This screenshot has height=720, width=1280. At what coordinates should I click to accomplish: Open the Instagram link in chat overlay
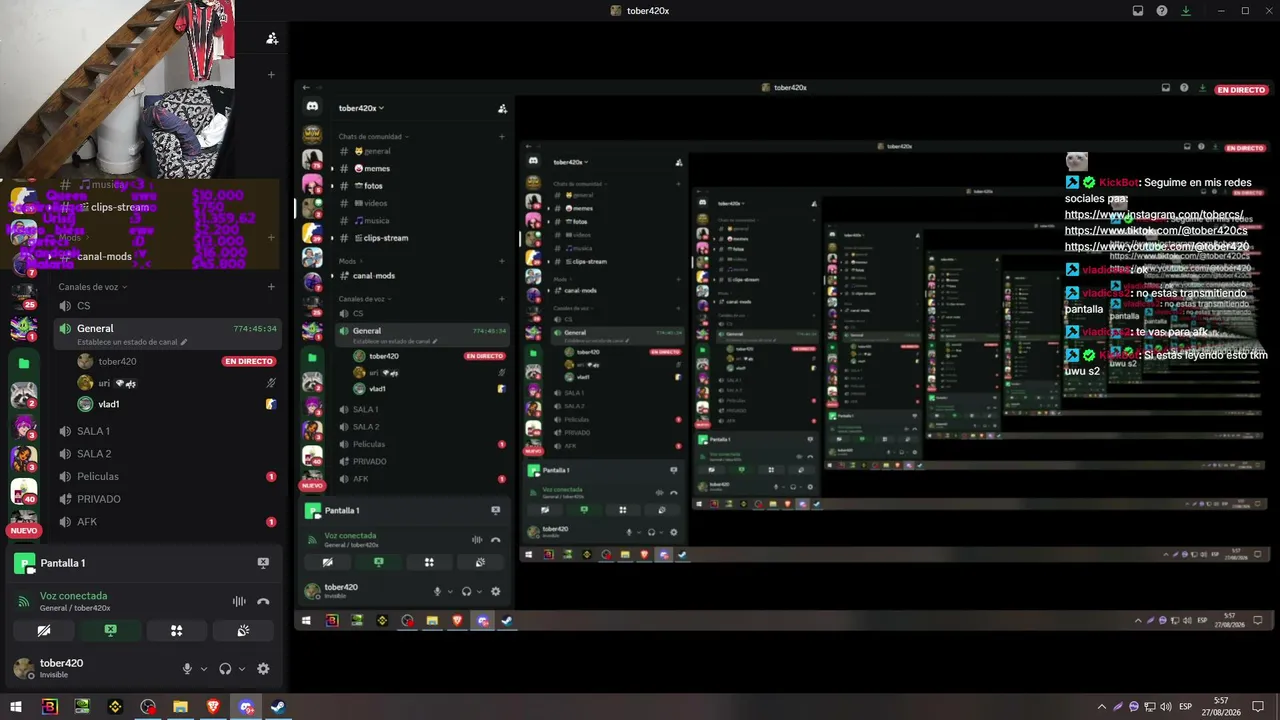tap(1154, 215)
